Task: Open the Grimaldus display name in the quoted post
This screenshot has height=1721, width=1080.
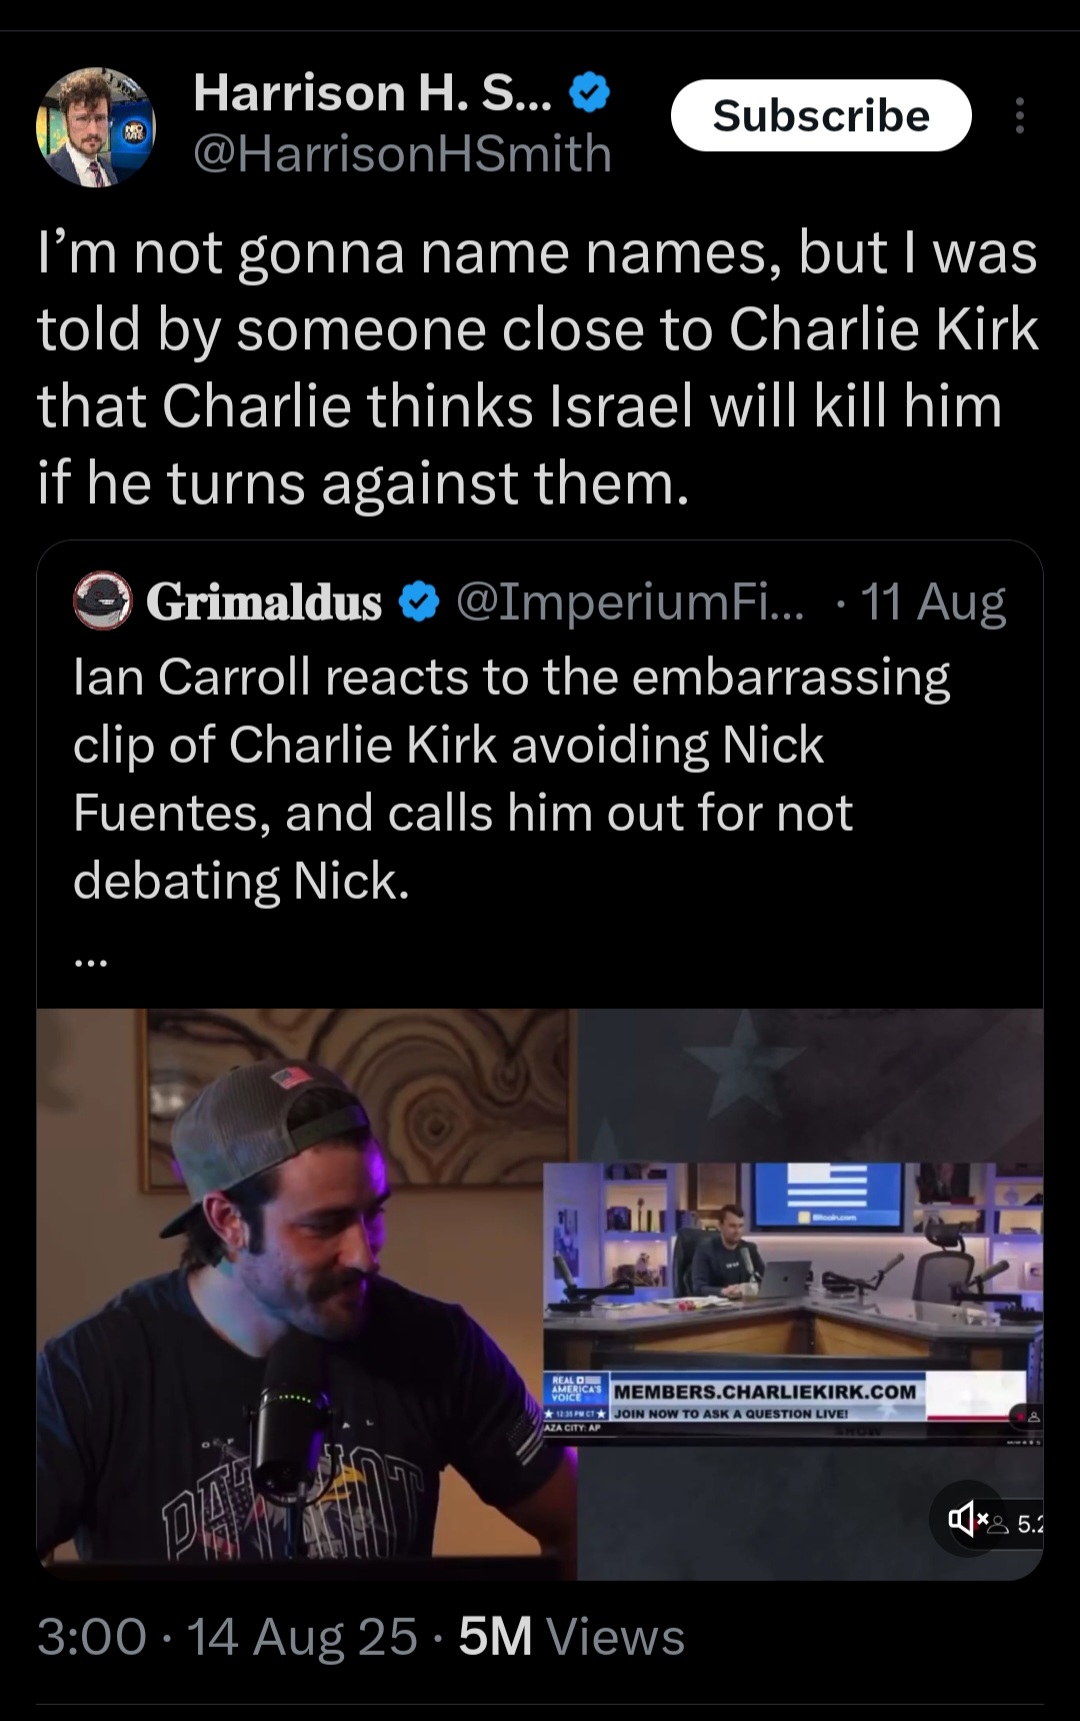Action: coord(264,603)
